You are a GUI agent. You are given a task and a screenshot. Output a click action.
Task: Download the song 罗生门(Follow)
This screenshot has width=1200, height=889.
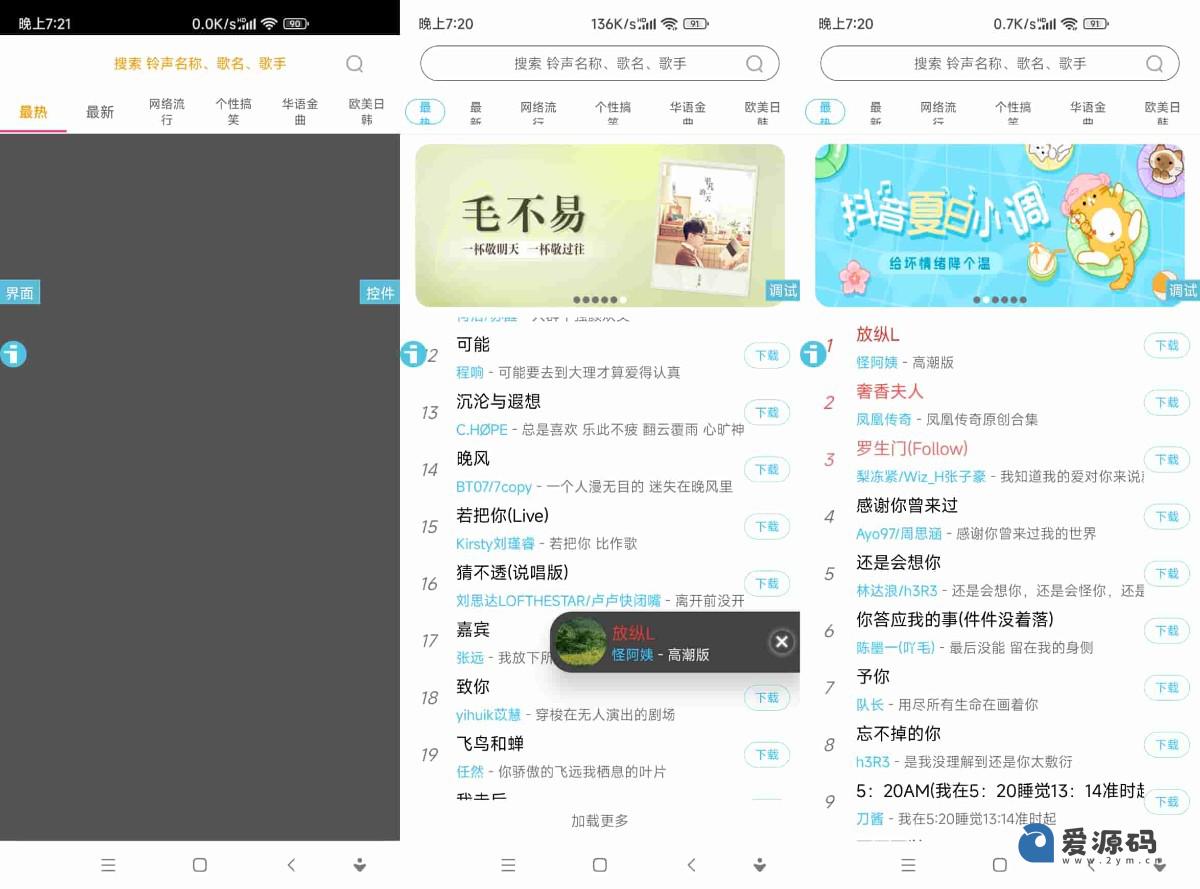tap(1167, 459)
